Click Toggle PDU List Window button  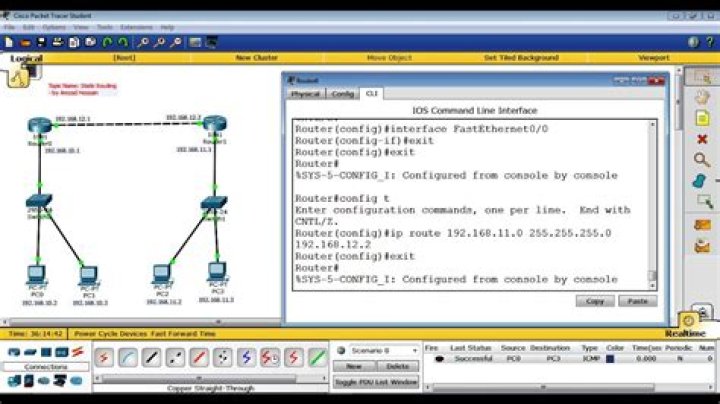click(376, 382)
